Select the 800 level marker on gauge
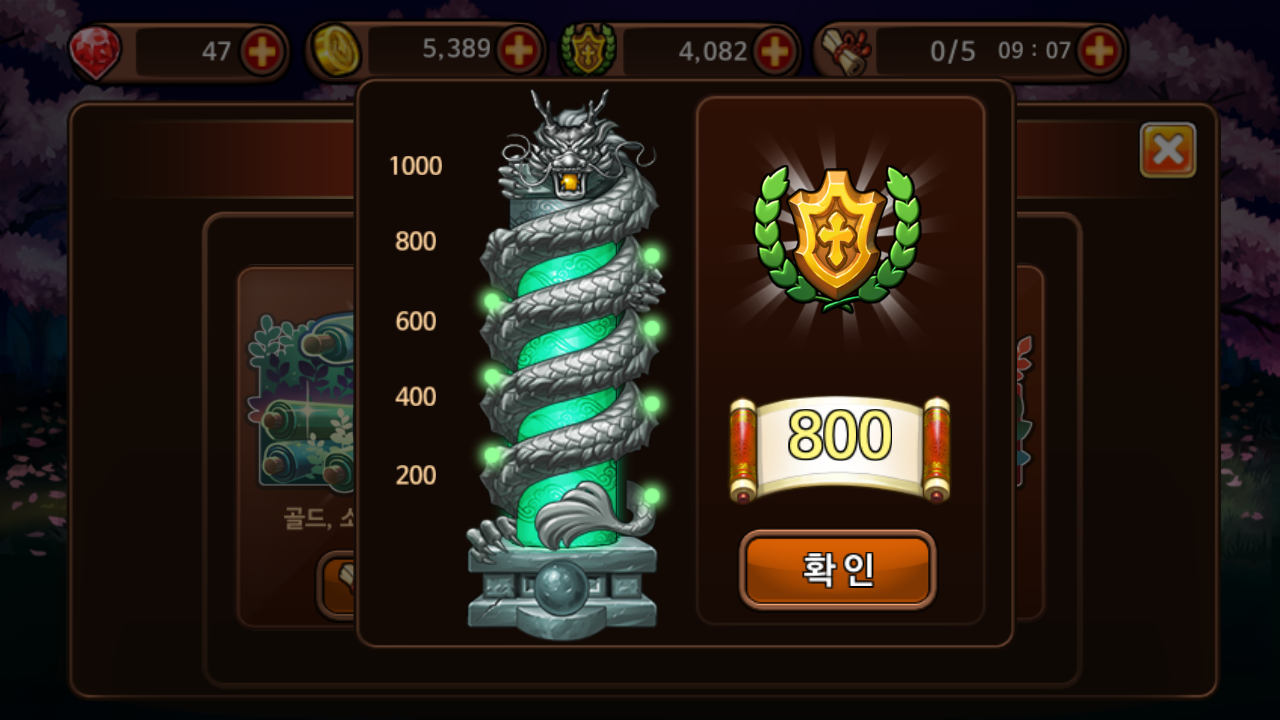Screen dimensions: 1280x720 point(416,241)
